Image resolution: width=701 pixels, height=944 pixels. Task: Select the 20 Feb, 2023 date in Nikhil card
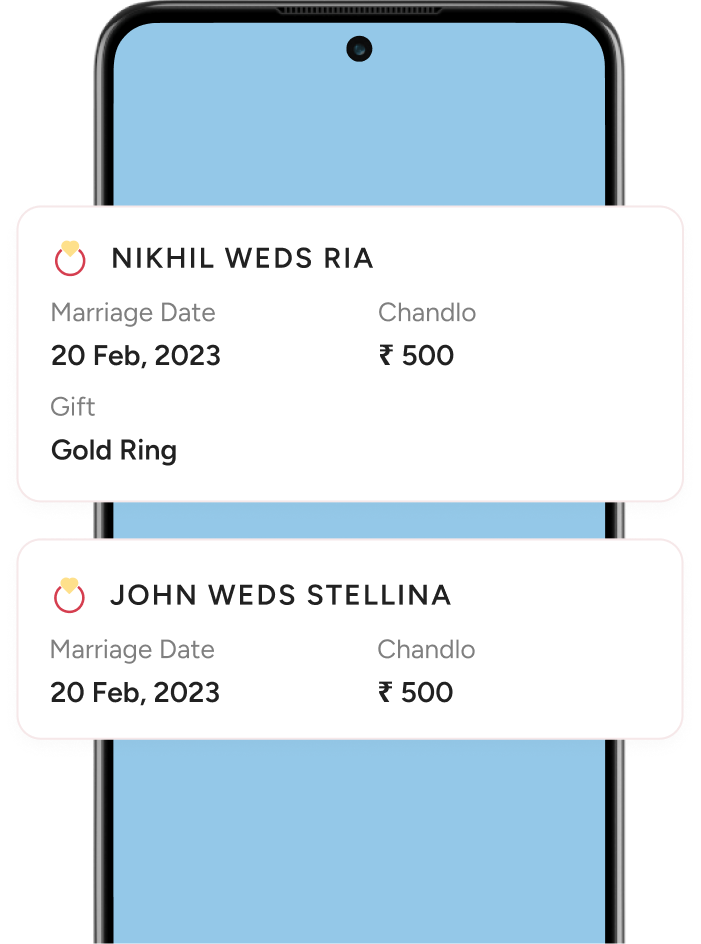[136, 355]
